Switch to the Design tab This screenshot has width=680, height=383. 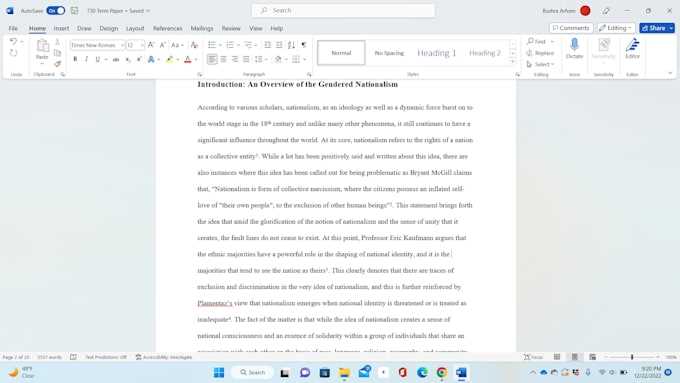coord(108,28)
